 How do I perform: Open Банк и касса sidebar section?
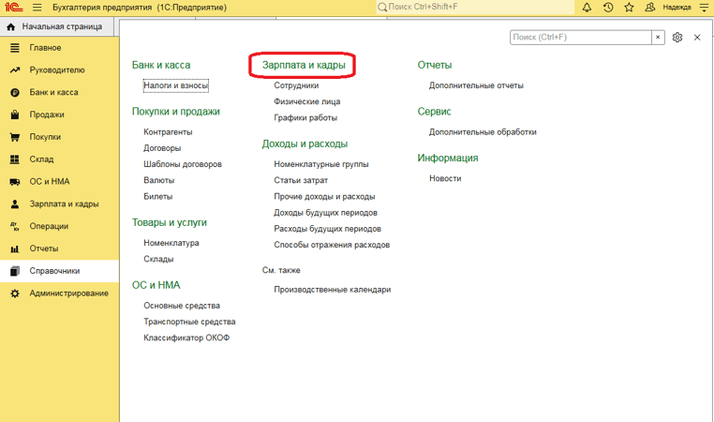(54, 92)
